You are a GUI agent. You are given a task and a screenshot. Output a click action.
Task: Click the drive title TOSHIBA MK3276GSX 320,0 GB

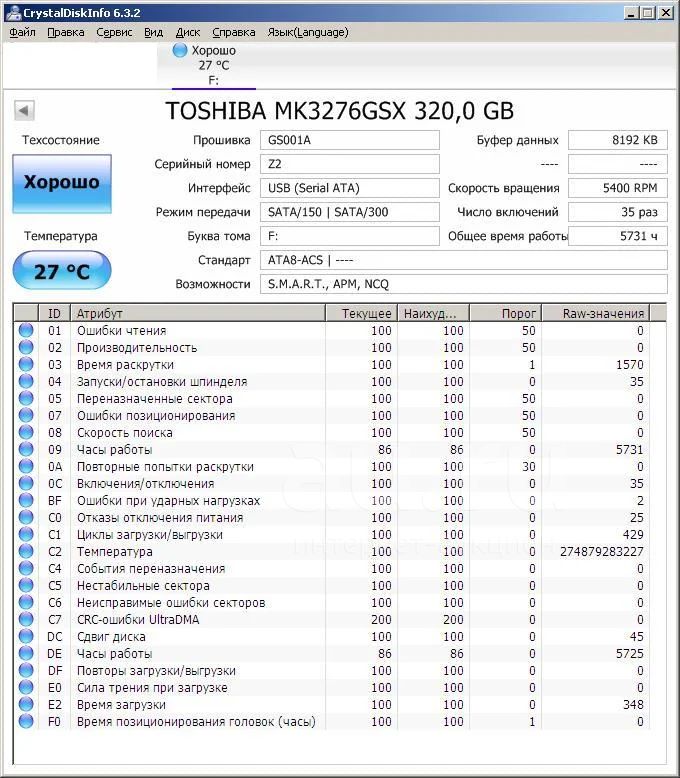[x=340, y=111]
